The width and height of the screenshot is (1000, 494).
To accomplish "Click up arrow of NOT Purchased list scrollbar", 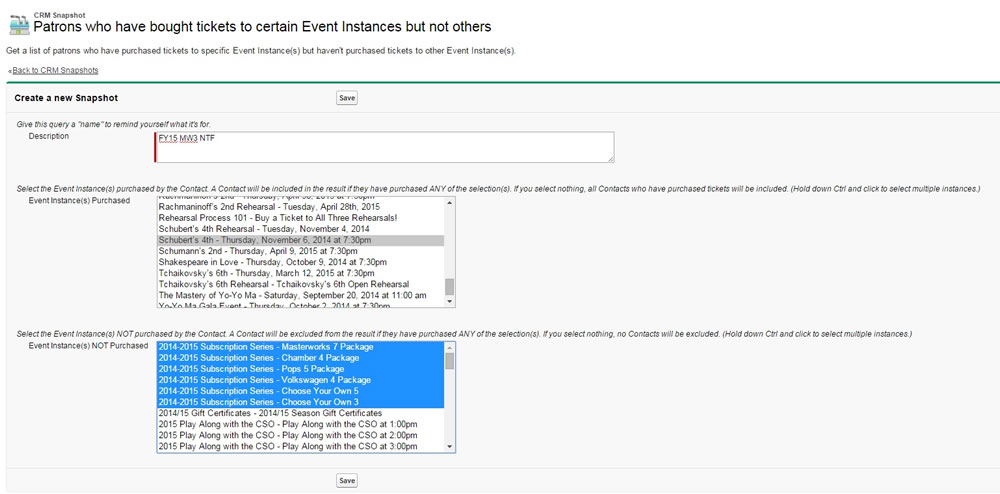I will pos(450,347).
